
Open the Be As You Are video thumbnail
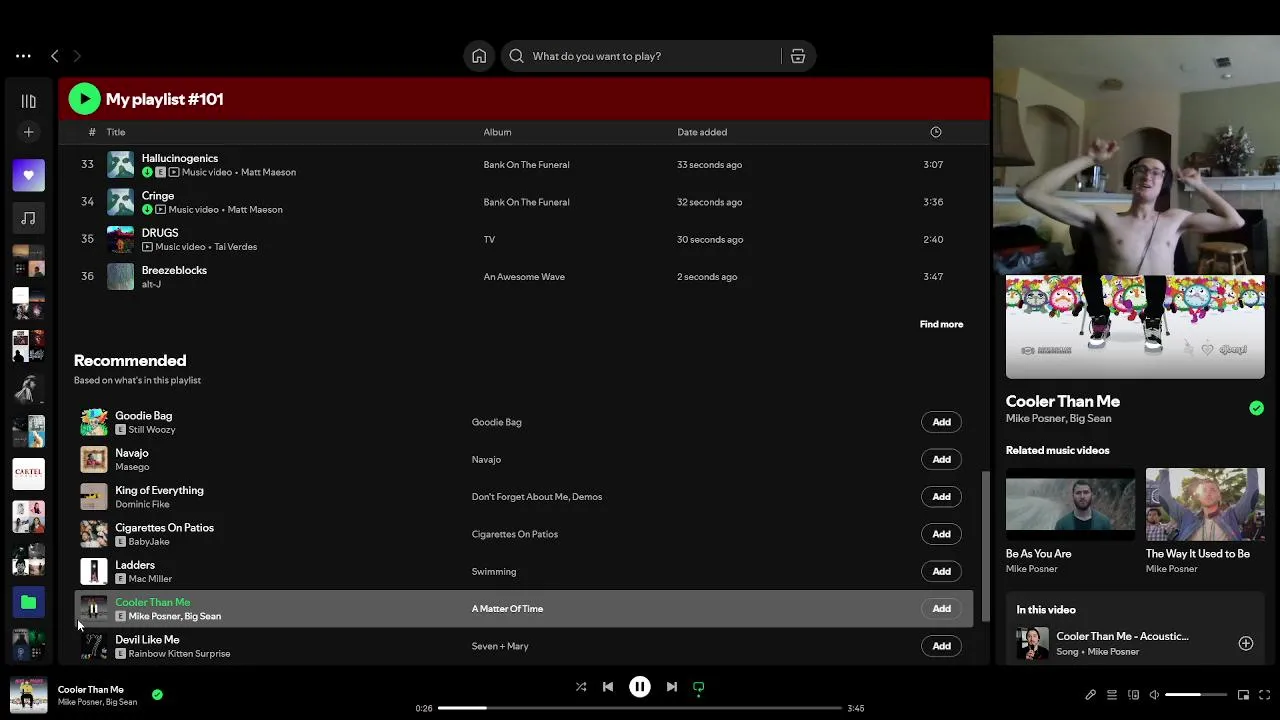[x=1070, y=504]
